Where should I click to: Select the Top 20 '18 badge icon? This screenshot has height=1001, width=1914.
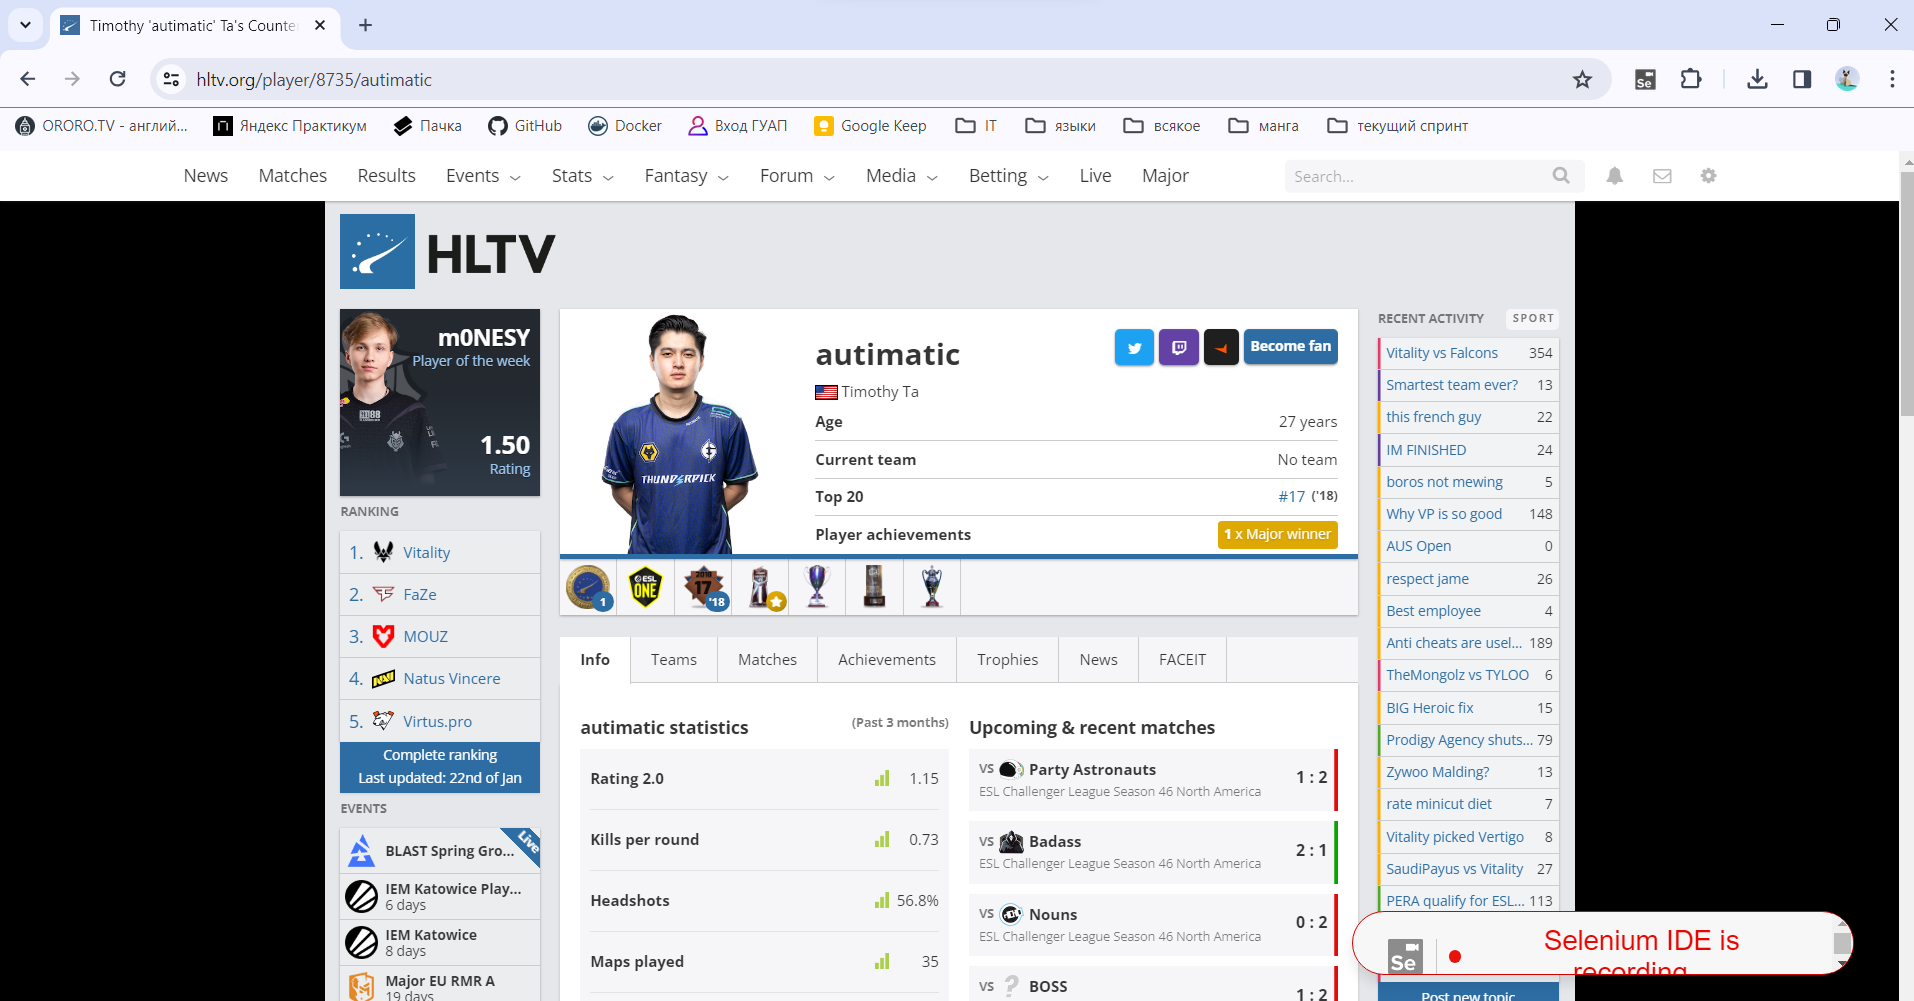[x=703, y=587]
